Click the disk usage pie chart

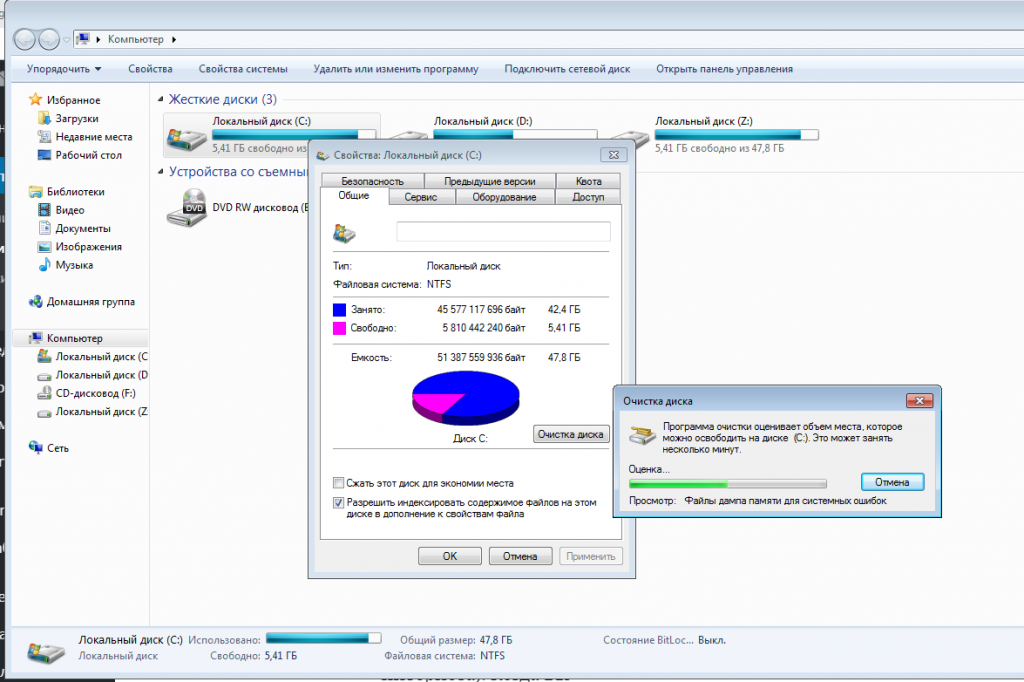tap(466, 398)
